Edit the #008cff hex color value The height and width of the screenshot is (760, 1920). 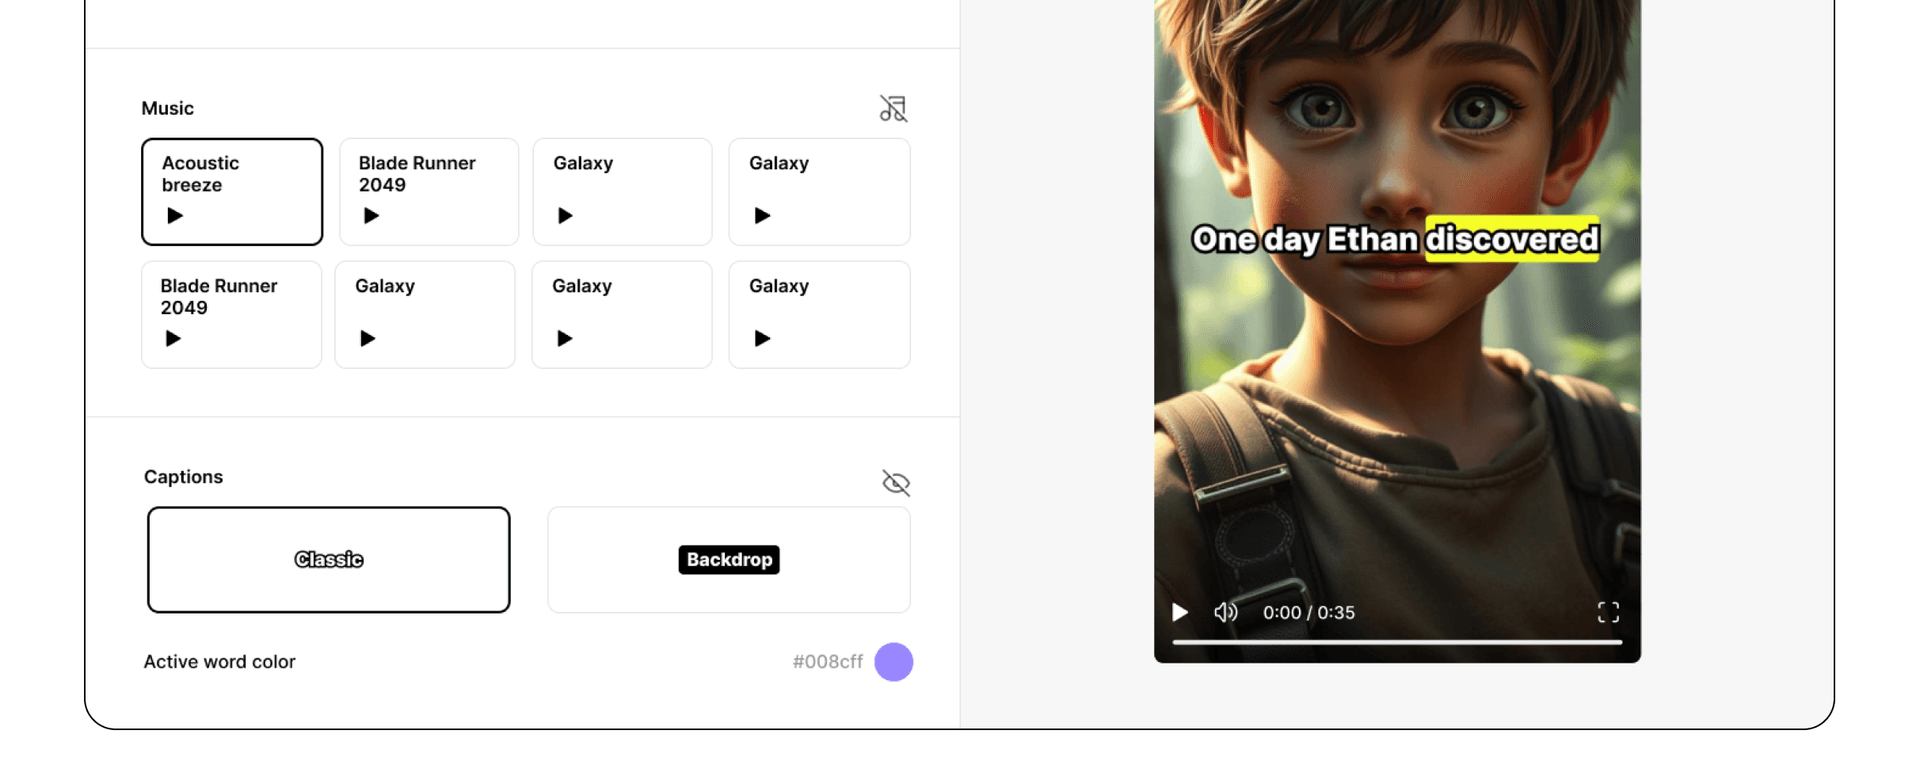coord(827,662)
